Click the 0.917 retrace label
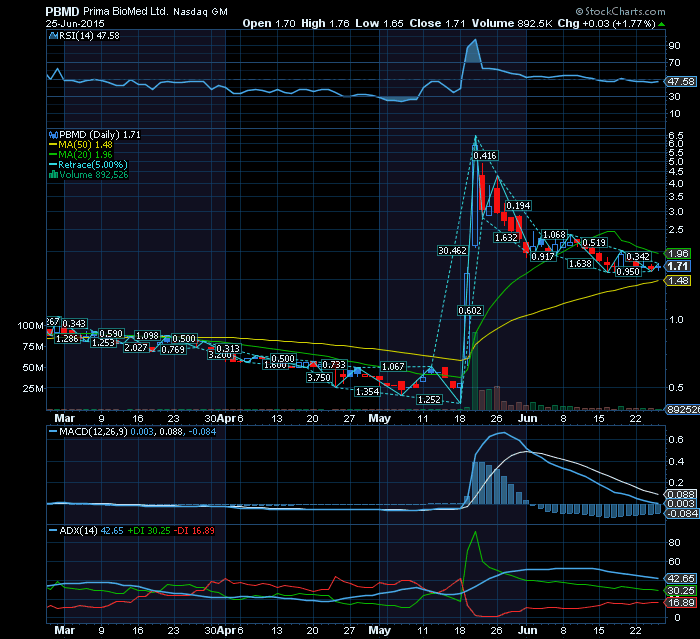The height and width of the screenshot is (639, 700). coord(543,257)
